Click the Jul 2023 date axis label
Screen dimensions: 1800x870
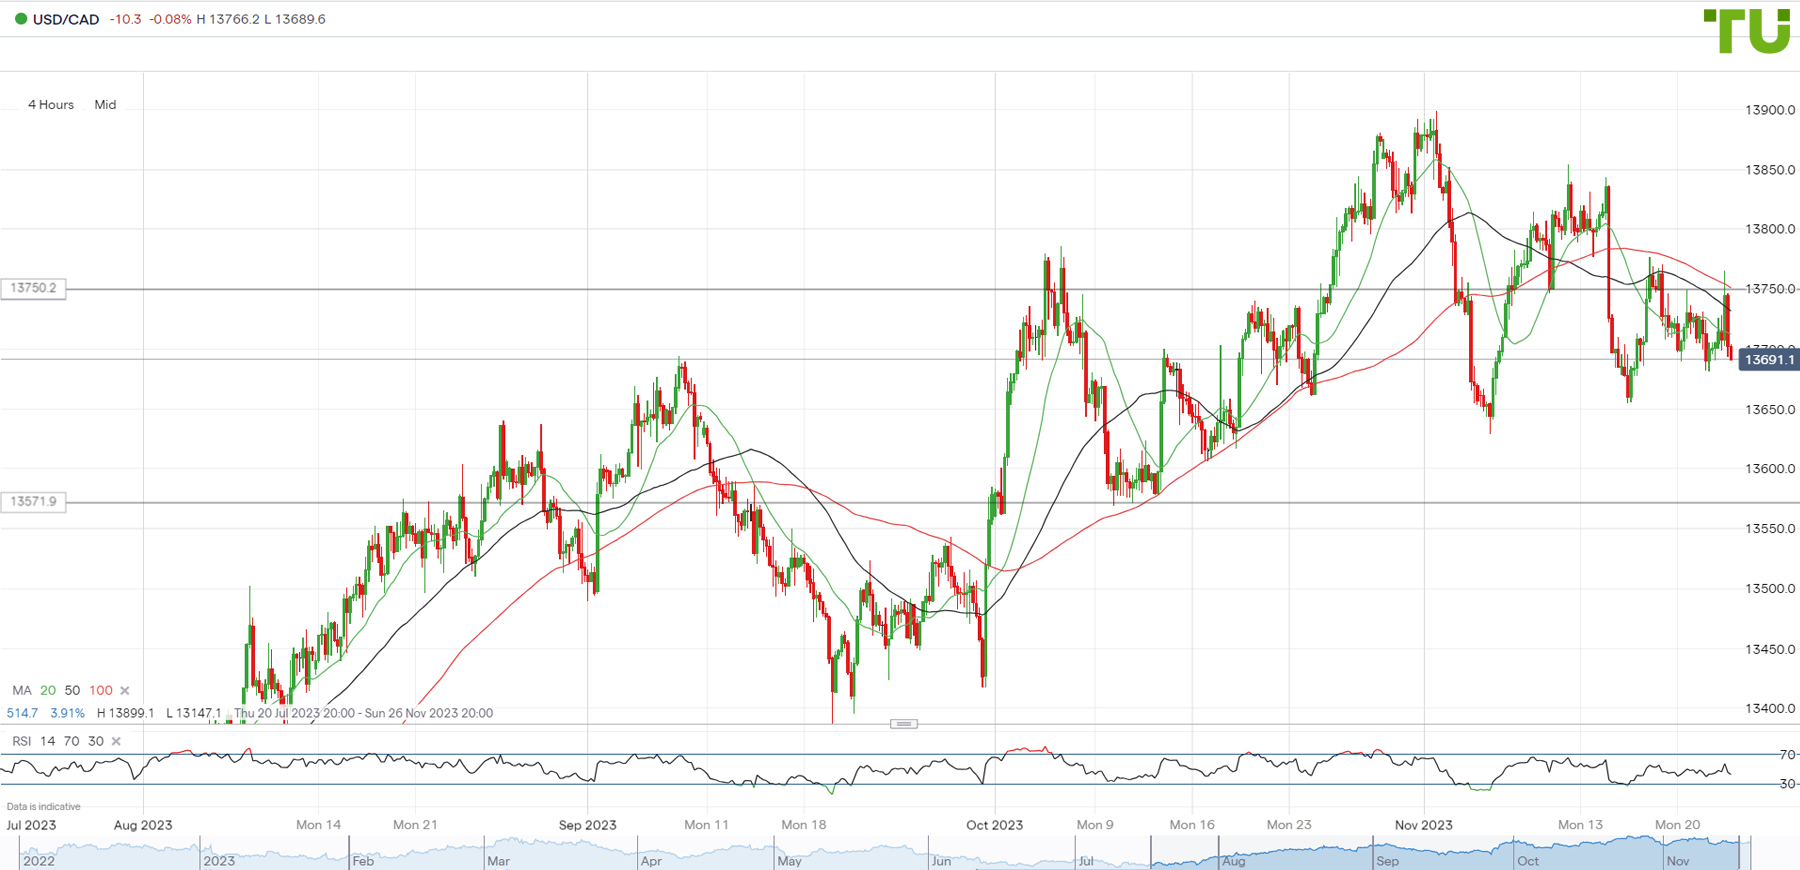tap(31, 825)
